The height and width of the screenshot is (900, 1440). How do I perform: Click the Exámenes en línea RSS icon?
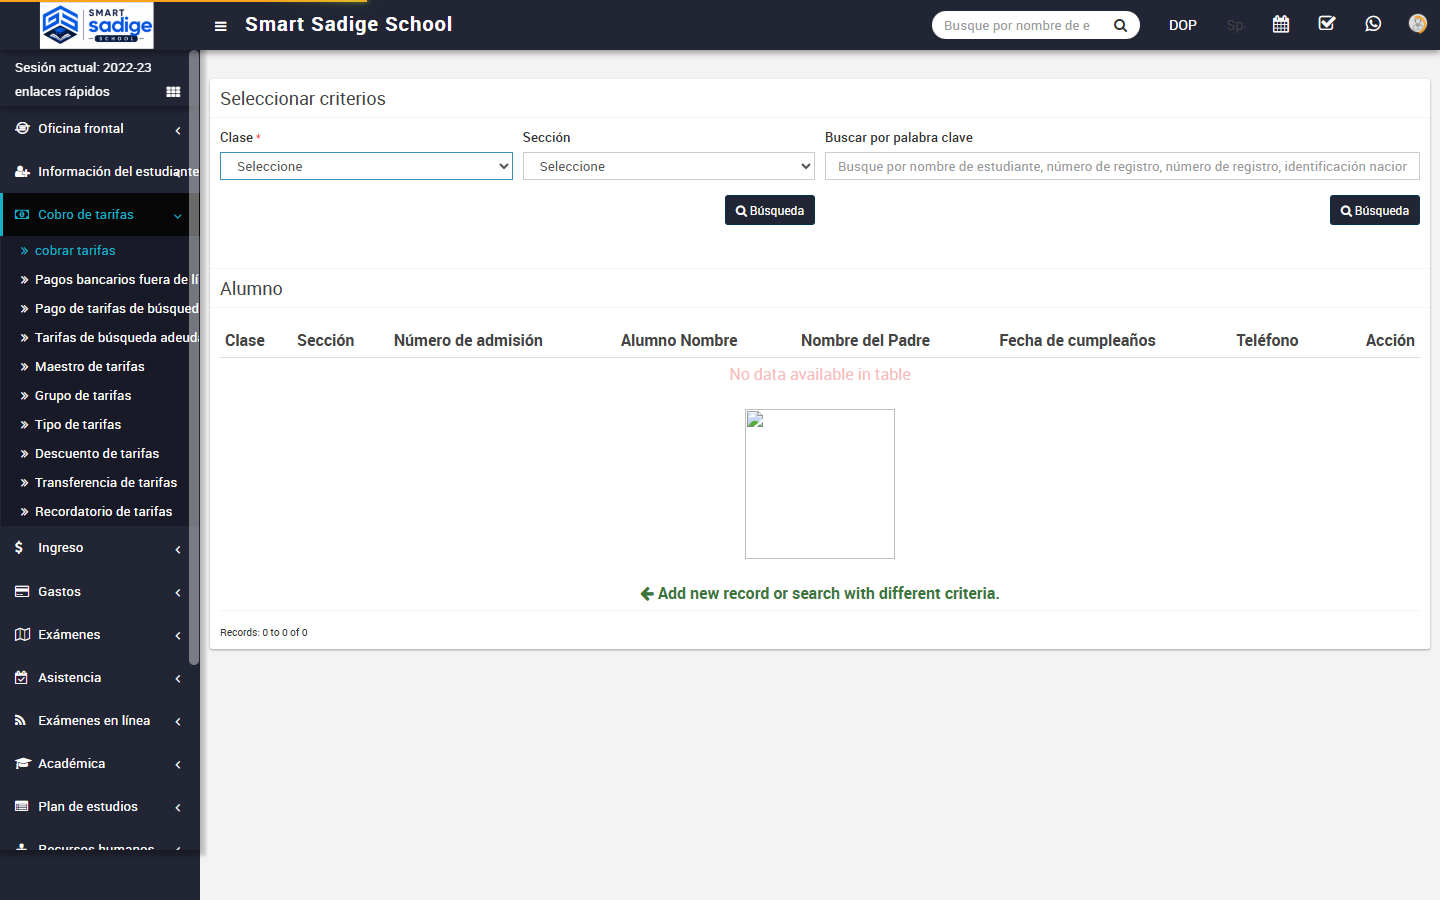point(20,720)
